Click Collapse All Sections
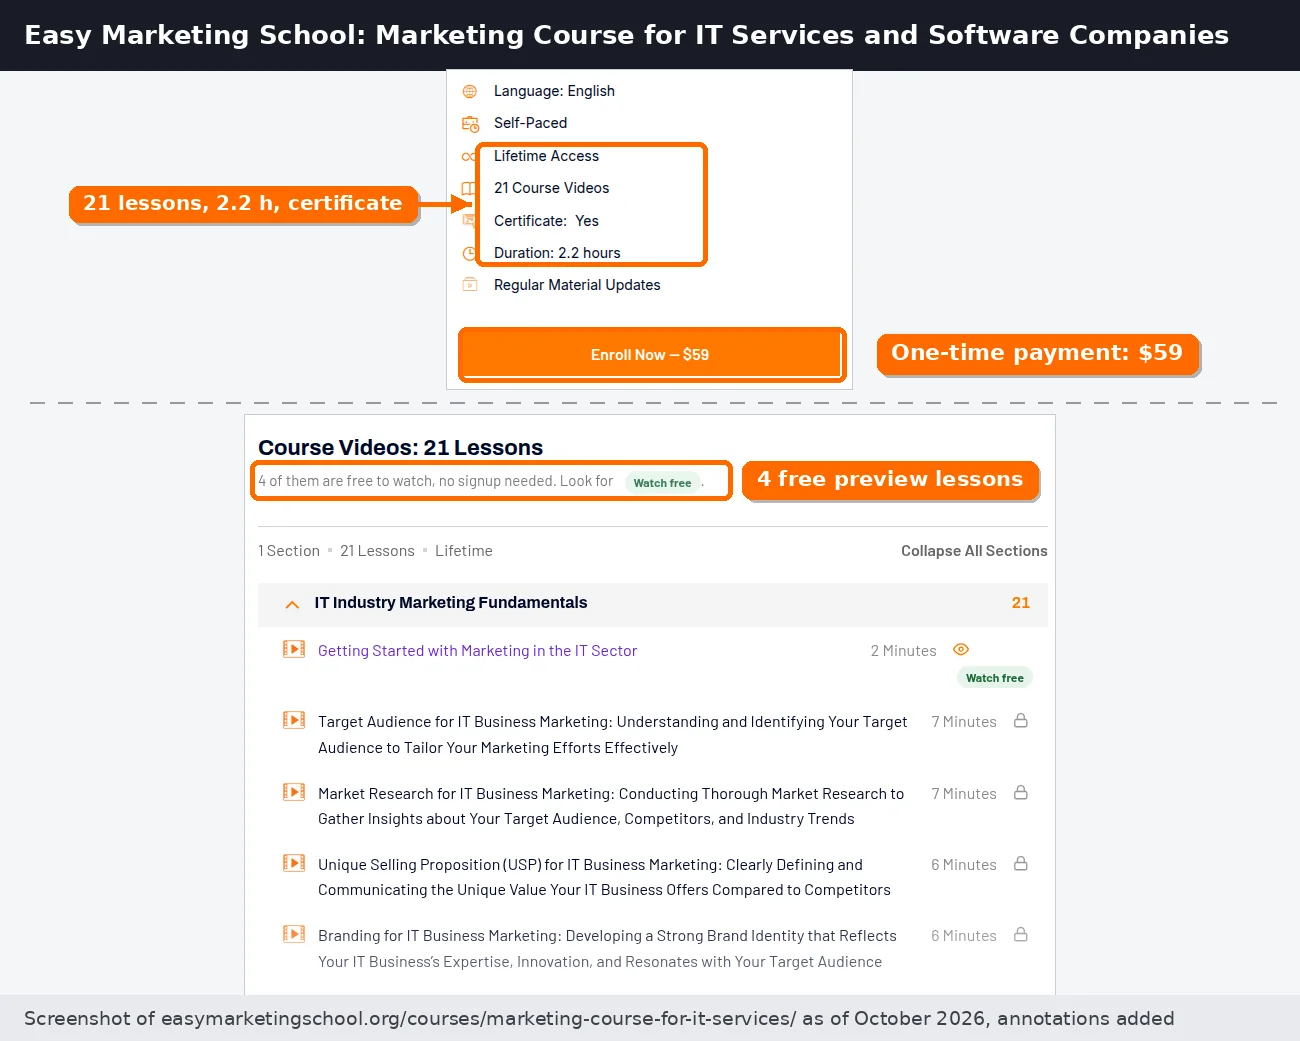The width and height of the screenshot is (1300, 1041). click(x=974, y=551)
